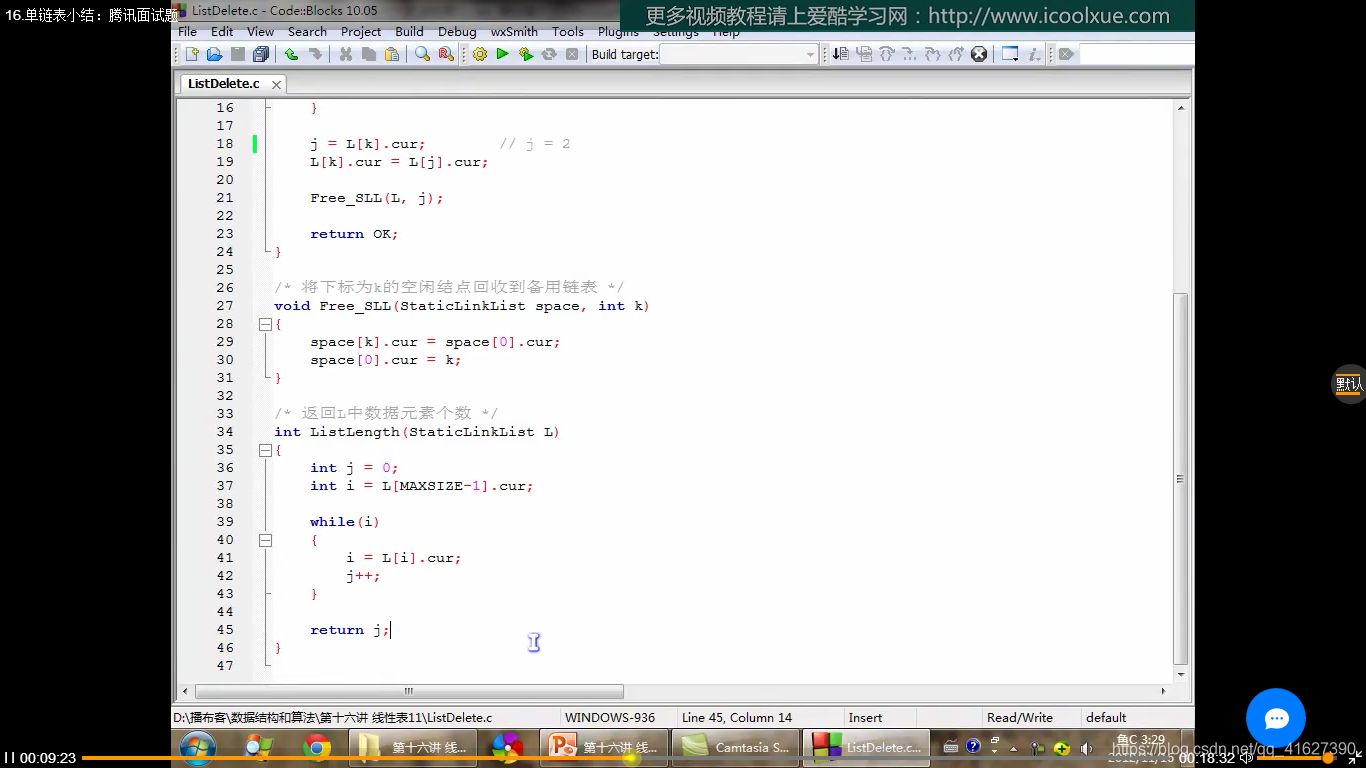The width and height of the screenshot is (1366, 768).
Task: Collapse the ListLength function fold at line 35
Action: pos(265,450)
